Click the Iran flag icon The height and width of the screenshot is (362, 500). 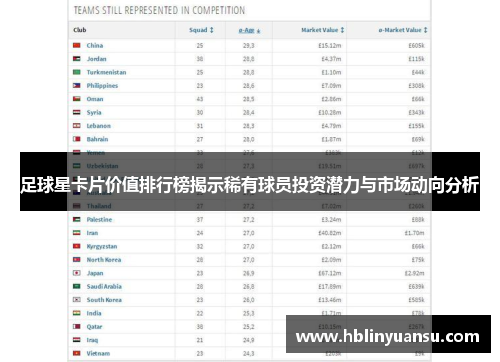coord(77,233)
